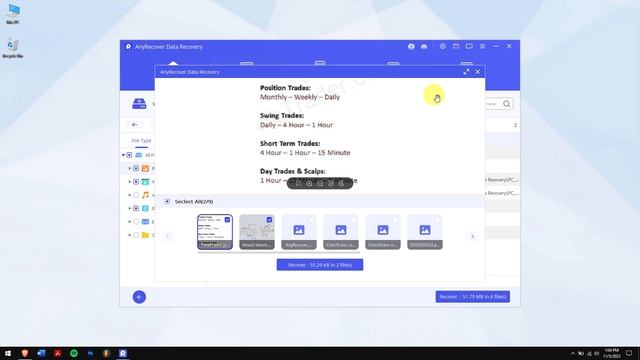
Task: Toggle the Select All checkbox in preview
Action: (x=167, y=201)
